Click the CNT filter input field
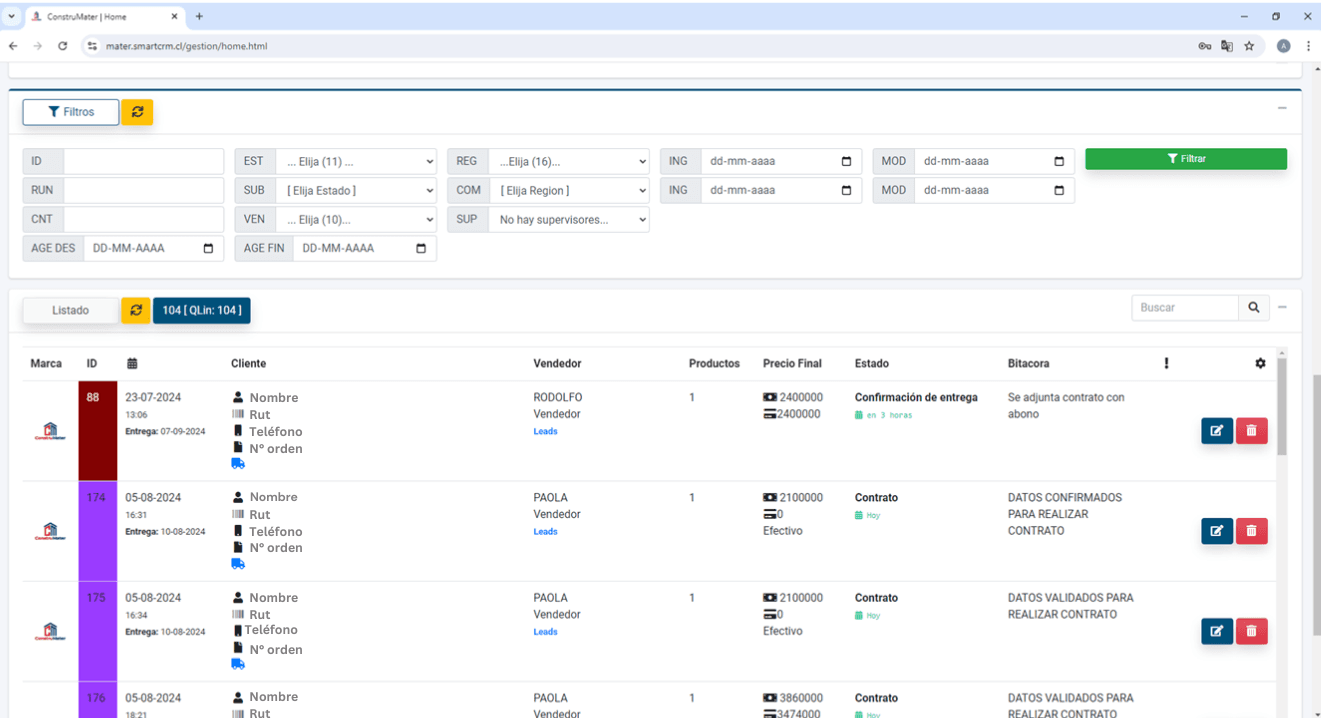The image size is (1321, 718). (x=143, y=219)
